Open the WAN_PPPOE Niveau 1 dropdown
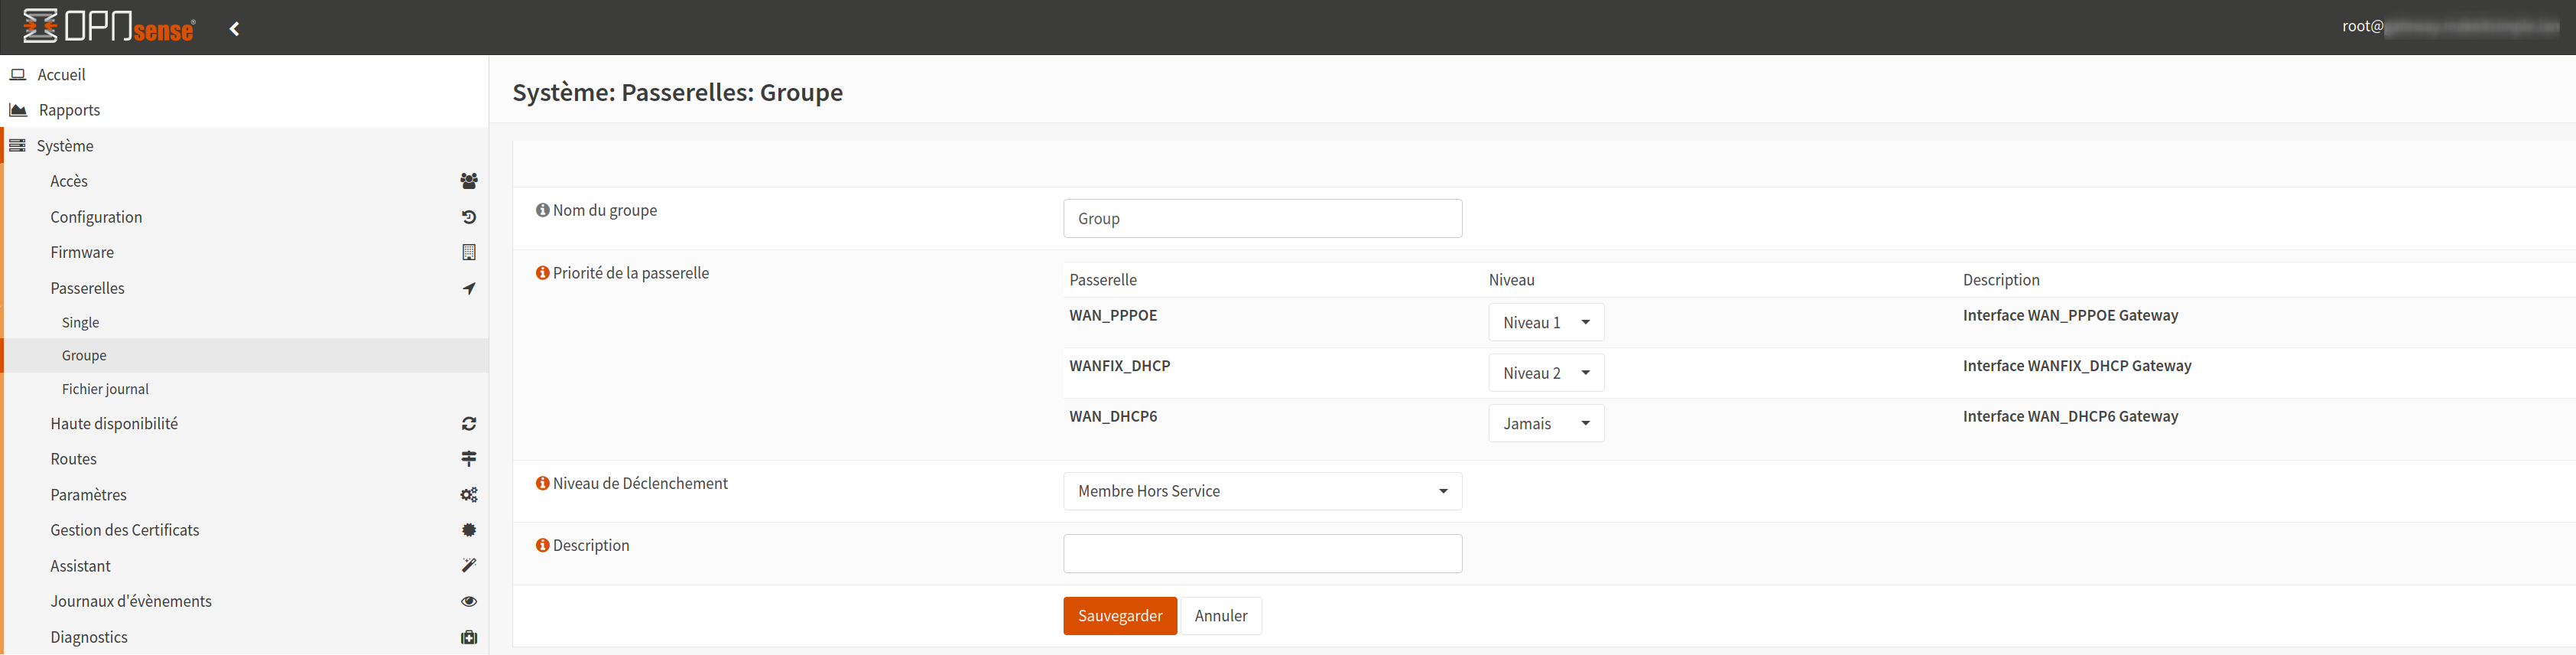This screenshot has width=2576, height=655. 1545,323
